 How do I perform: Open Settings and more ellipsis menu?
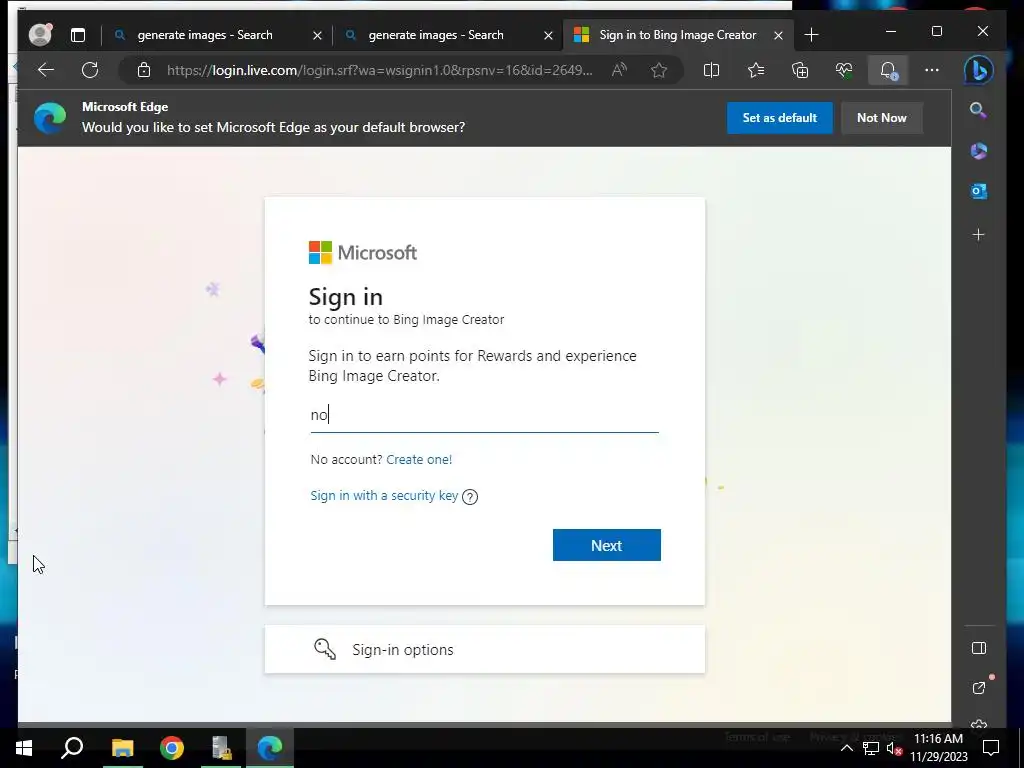pos(932,70)
